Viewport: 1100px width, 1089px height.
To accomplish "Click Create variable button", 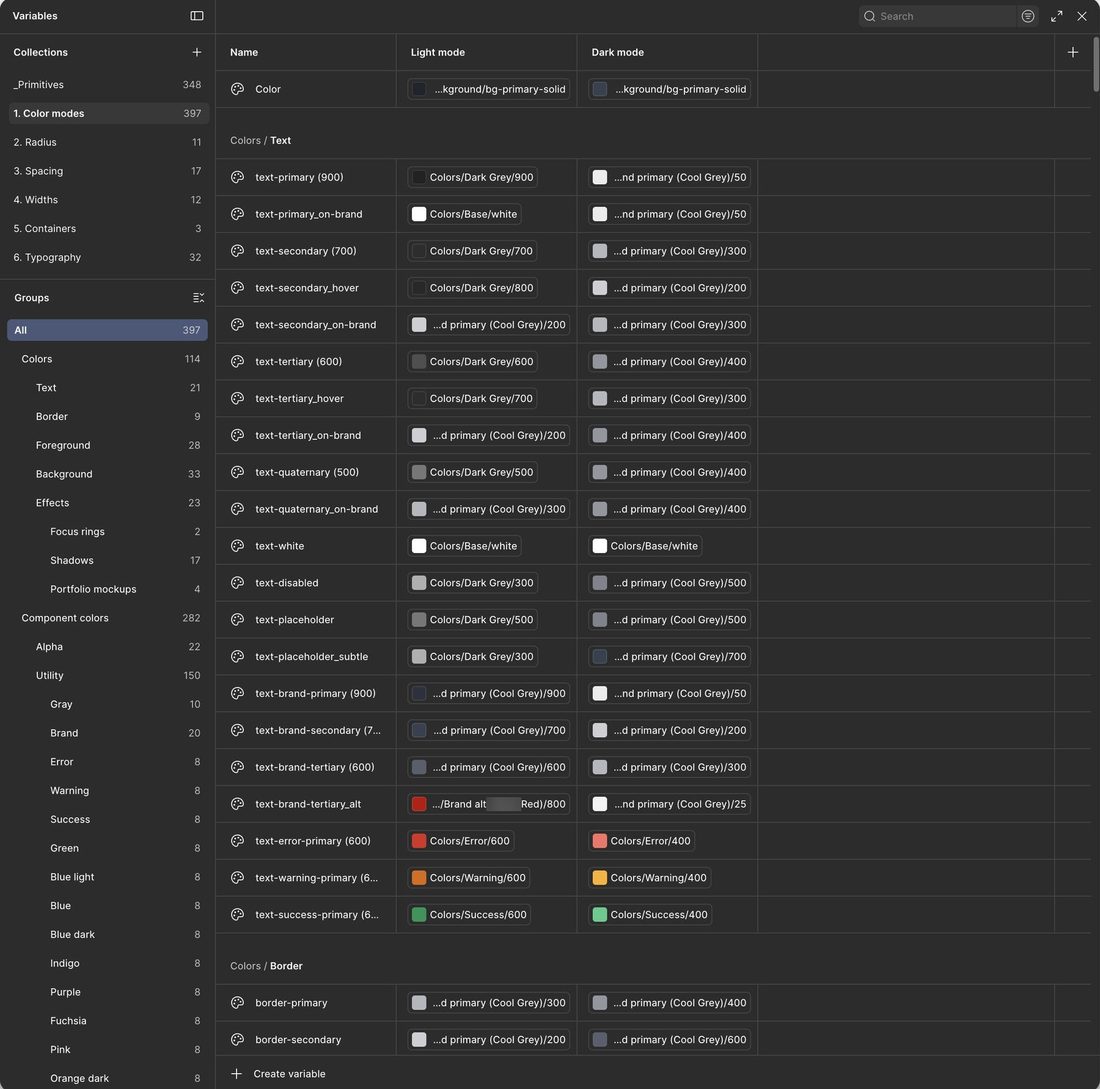I will [279, 1074].
